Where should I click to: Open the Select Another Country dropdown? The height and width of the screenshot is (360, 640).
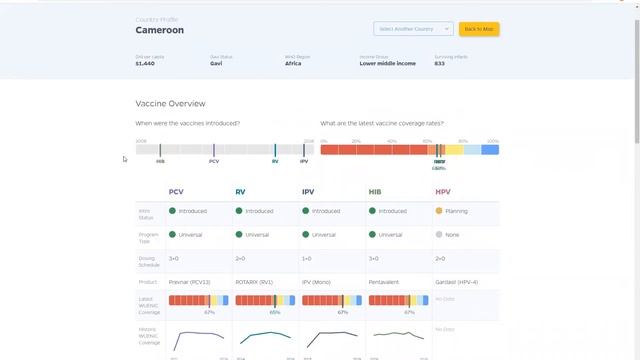point(413,29)
